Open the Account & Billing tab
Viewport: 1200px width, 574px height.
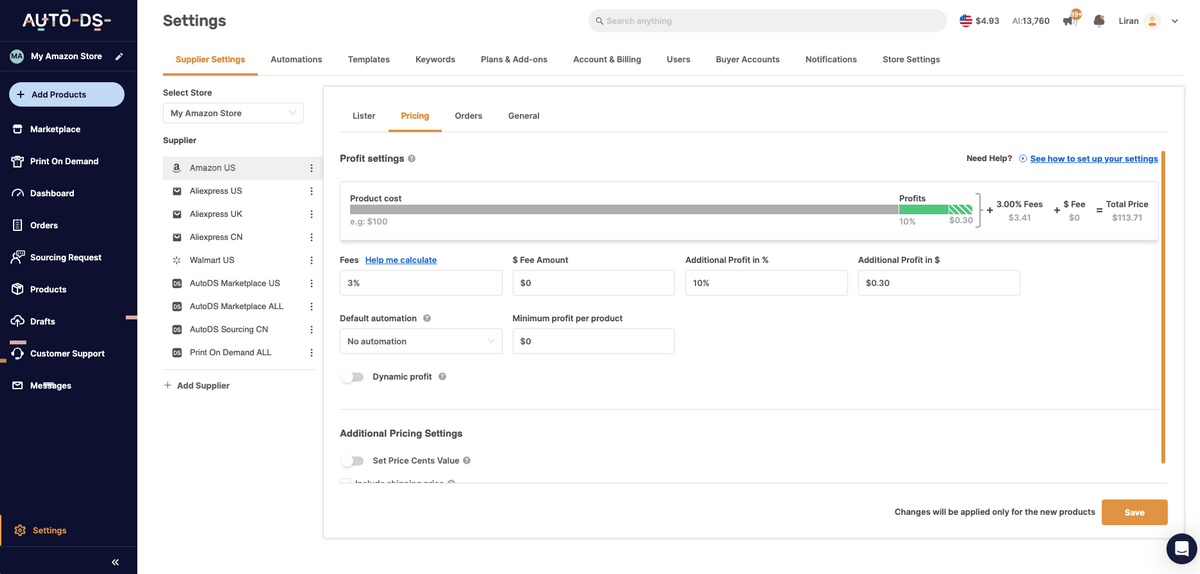pyautogui.click(x=607, y=59)
